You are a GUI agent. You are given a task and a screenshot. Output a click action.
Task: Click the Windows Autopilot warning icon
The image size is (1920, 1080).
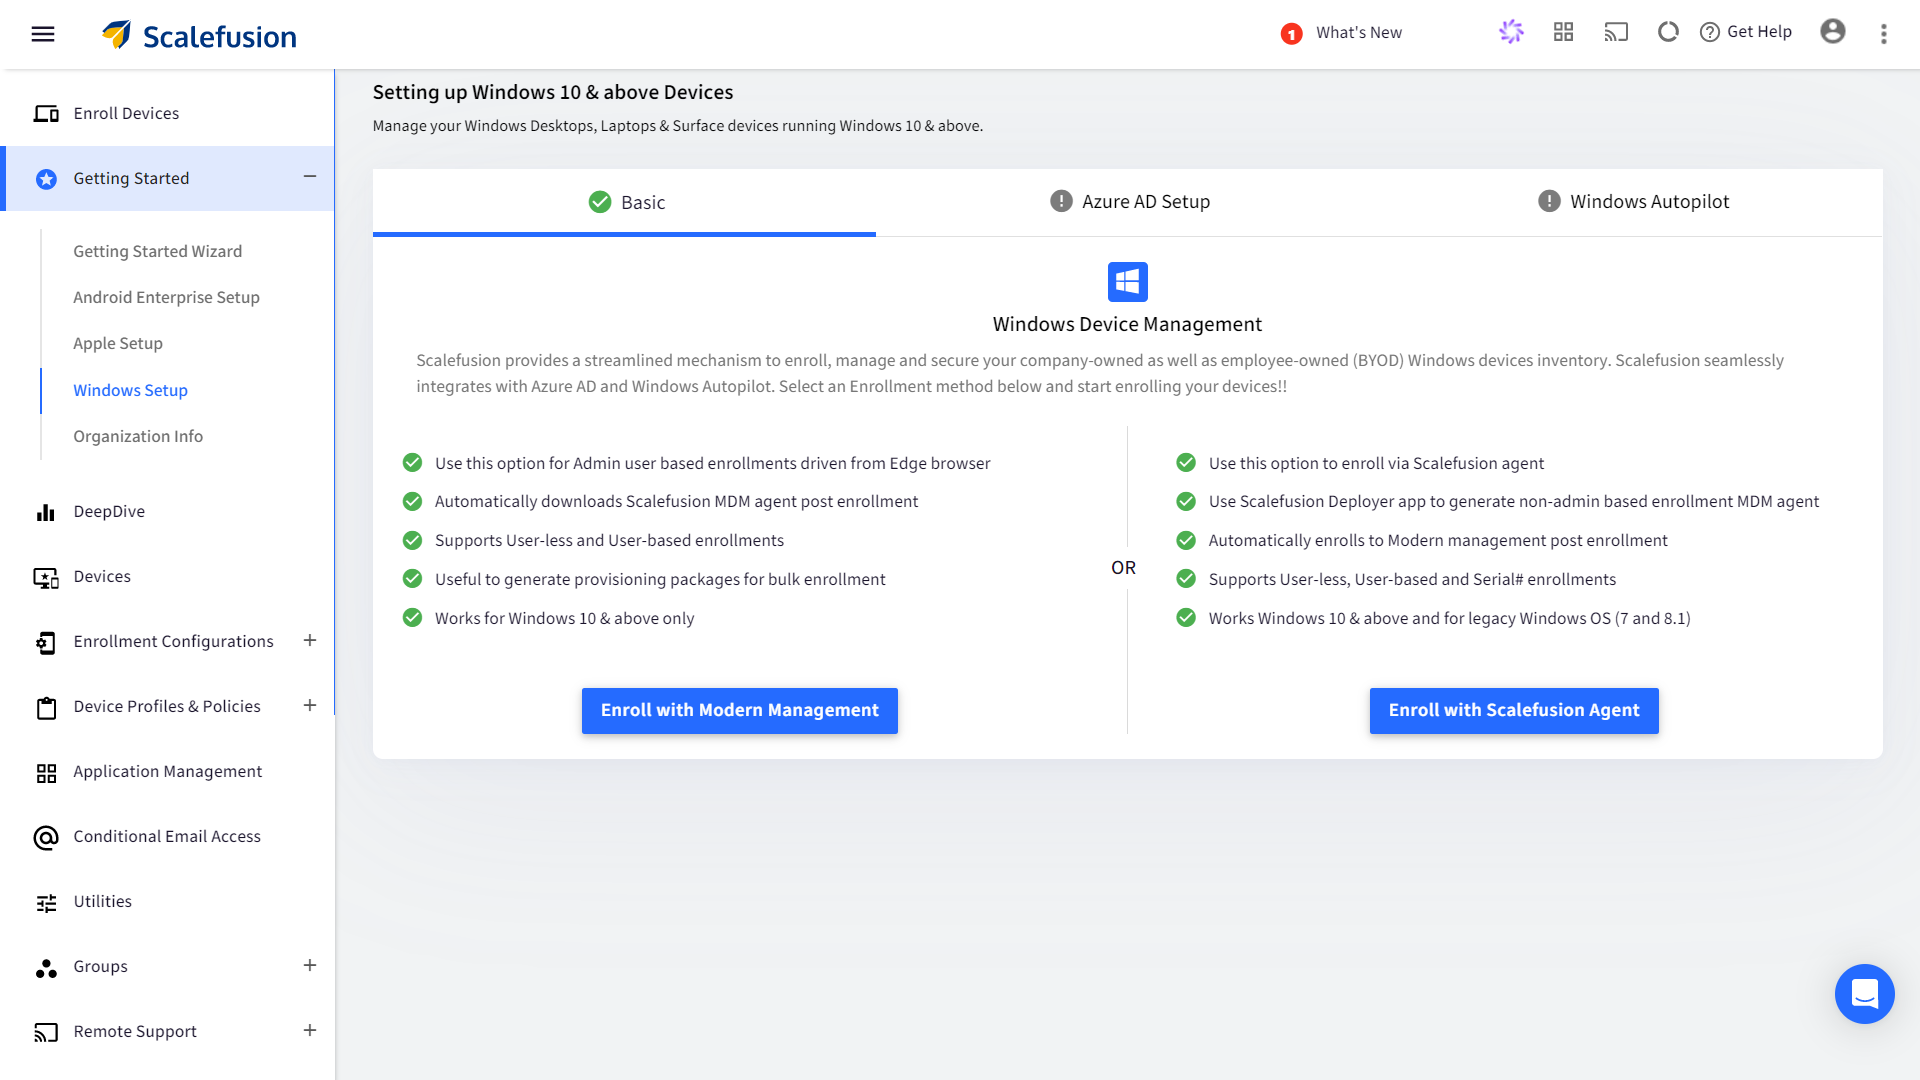(x=1549, y=201)
